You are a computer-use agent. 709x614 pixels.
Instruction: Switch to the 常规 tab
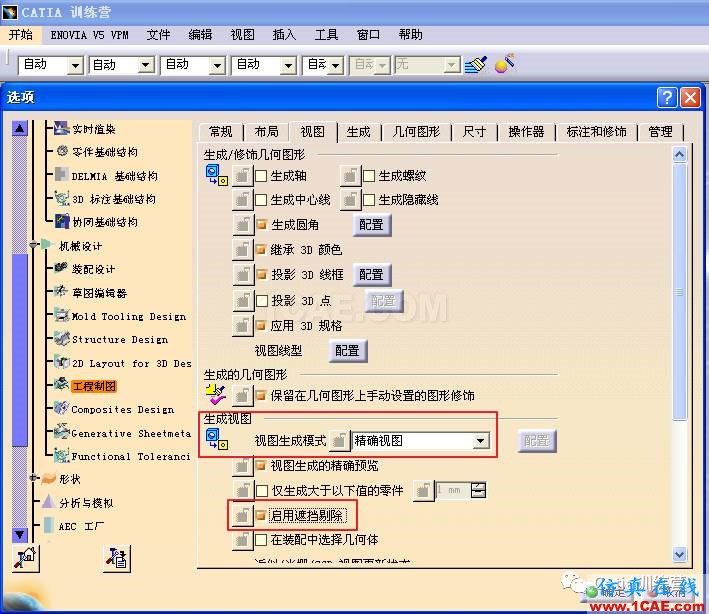tap(221, 132)
